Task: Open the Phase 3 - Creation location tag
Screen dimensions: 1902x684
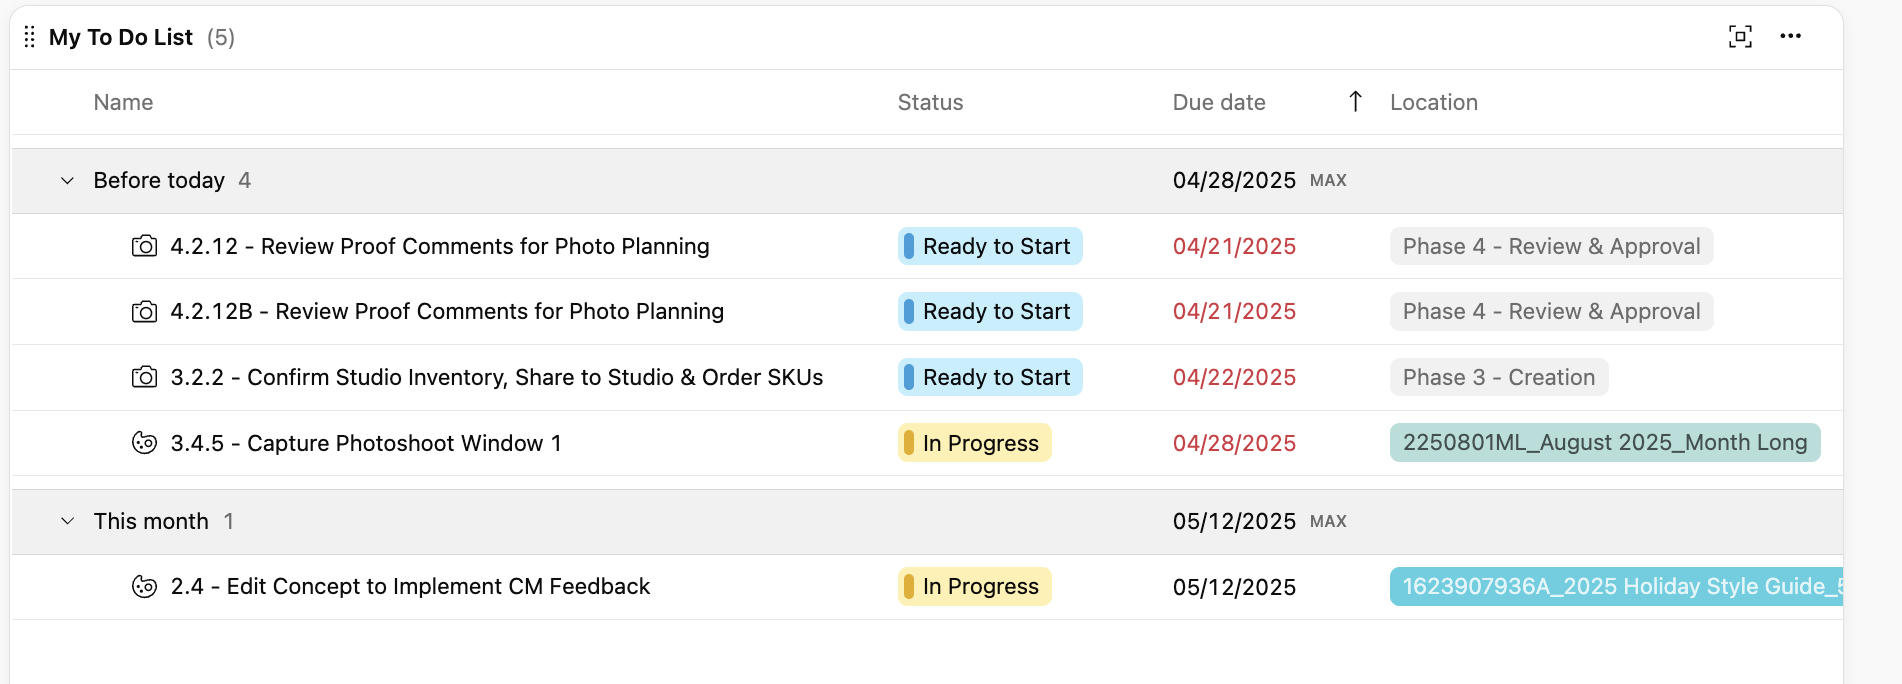Action: point(1498,377)
